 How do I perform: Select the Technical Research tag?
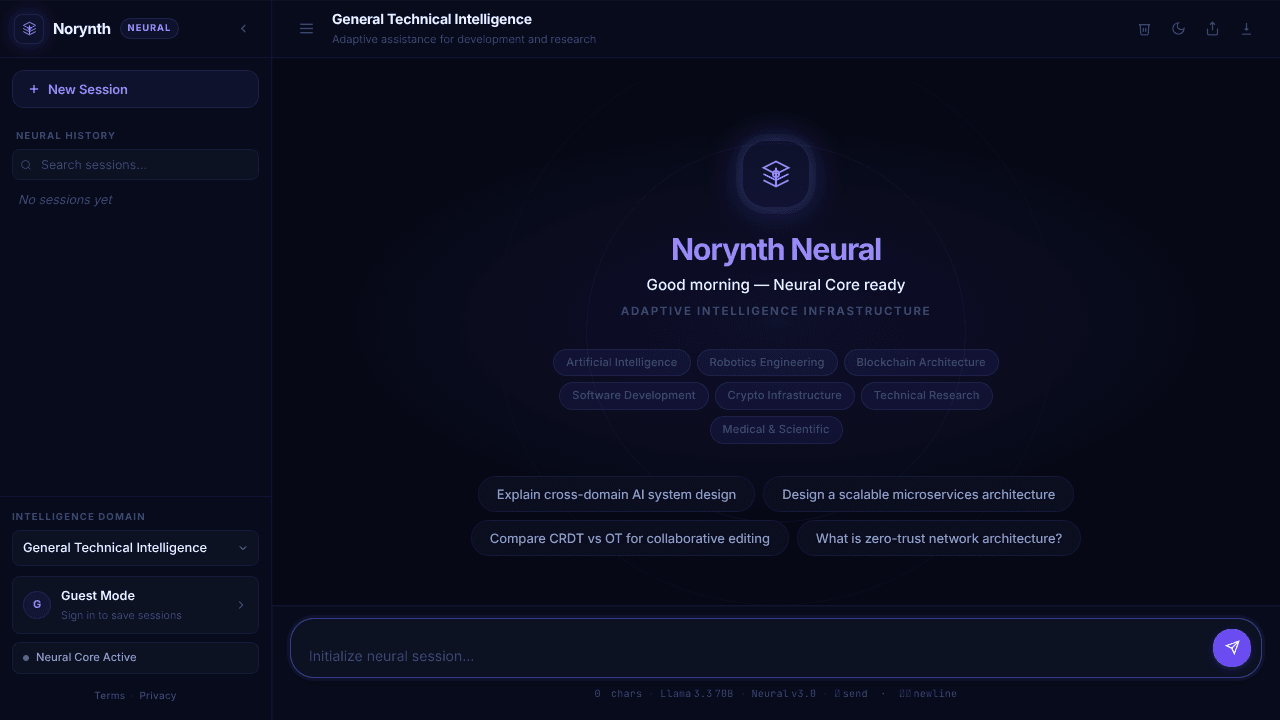pos(927,395)
